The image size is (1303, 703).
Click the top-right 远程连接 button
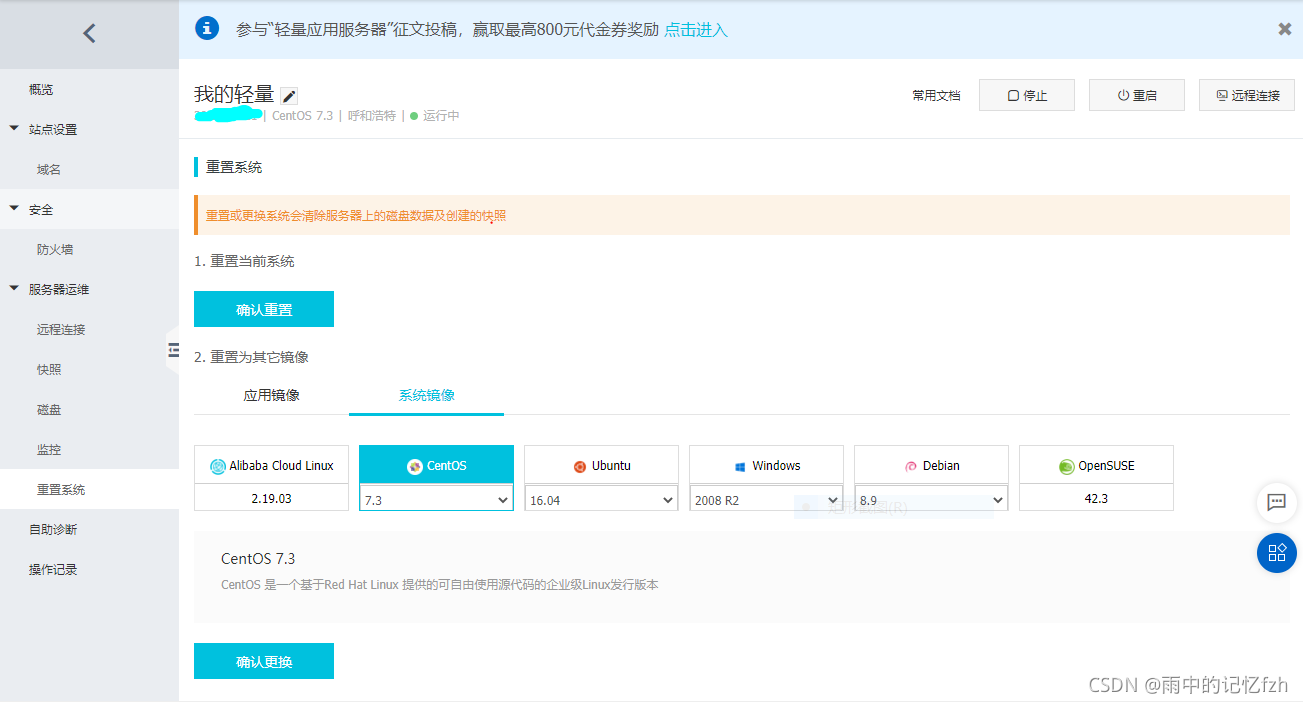[1247, 95]
